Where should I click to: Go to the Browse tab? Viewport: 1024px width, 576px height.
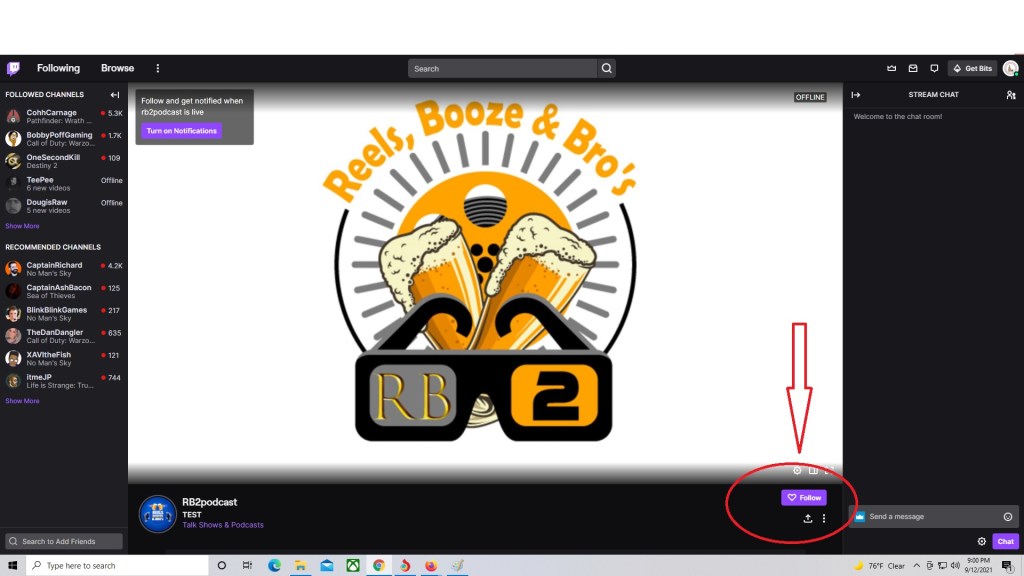(117, 68)
